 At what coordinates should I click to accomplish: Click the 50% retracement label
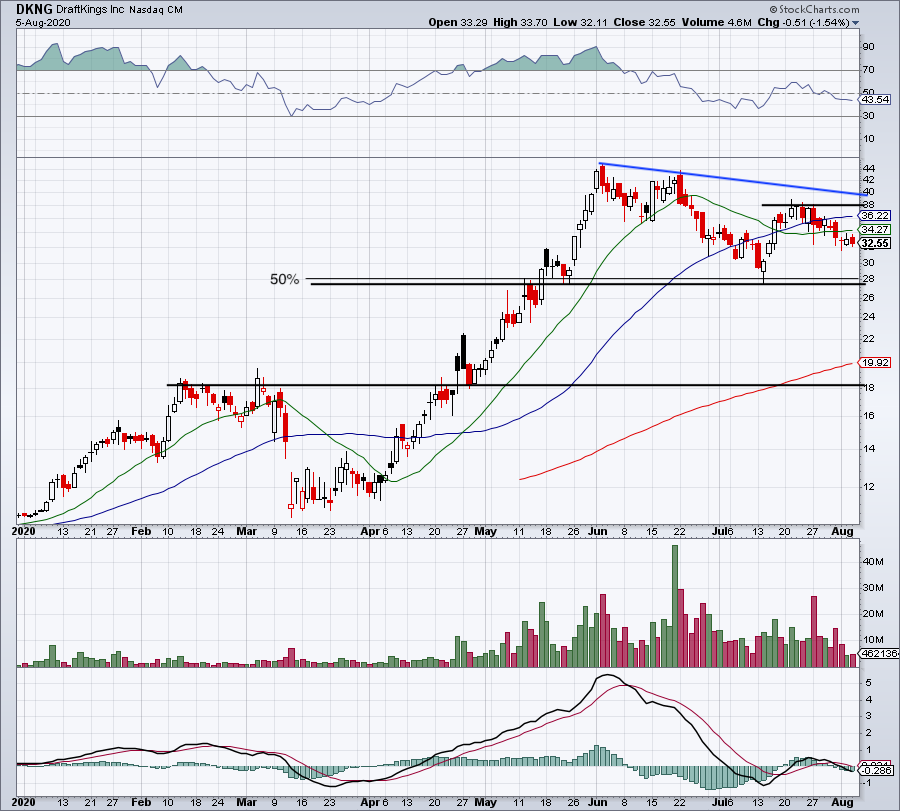coord(285,280)
